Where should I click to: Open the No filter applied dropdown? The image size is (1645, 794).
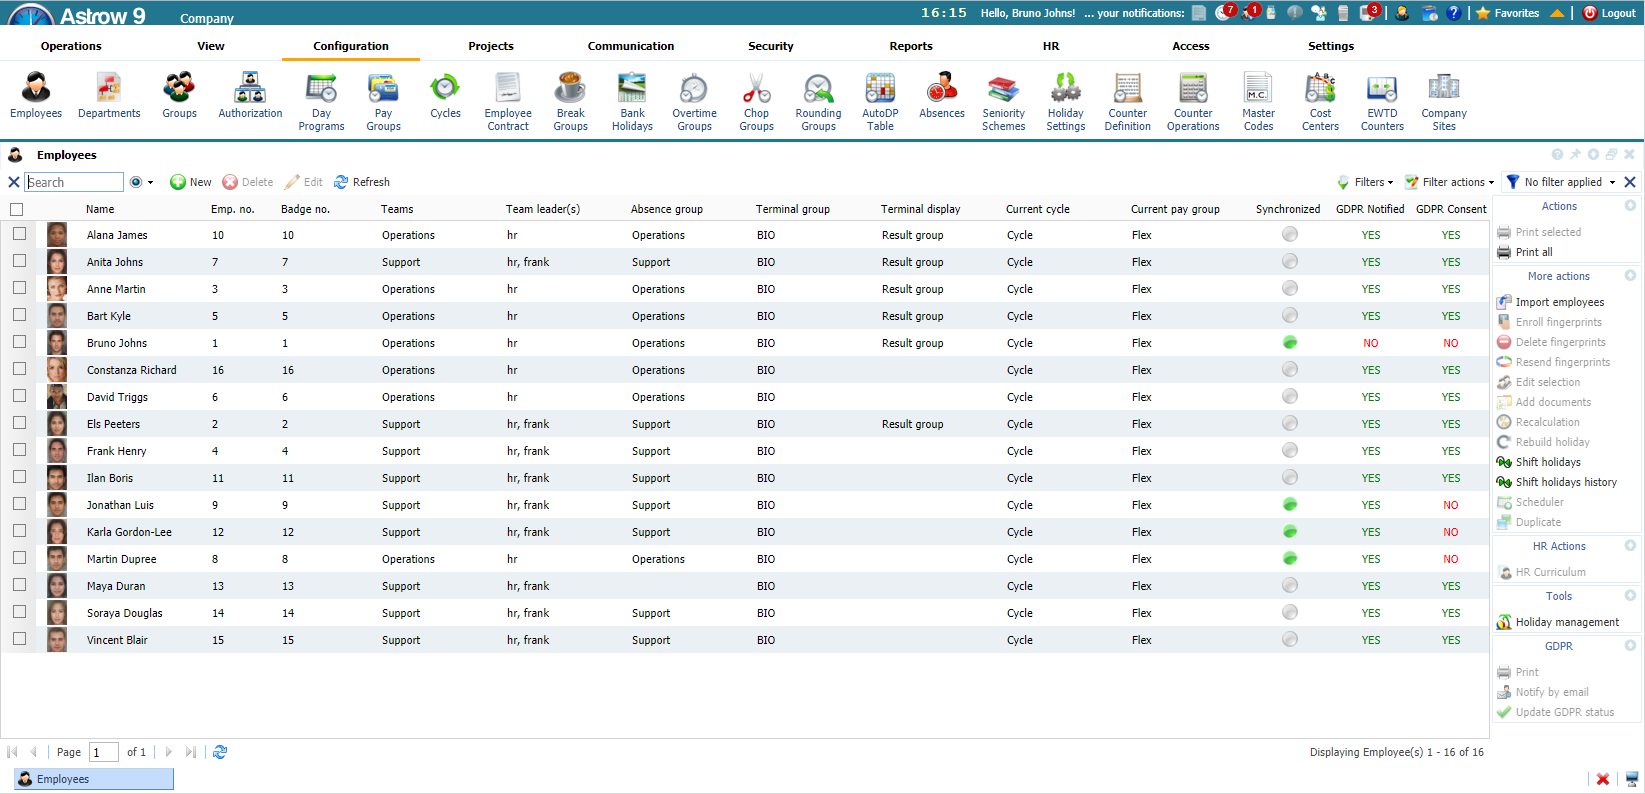tap(1562, 182)
